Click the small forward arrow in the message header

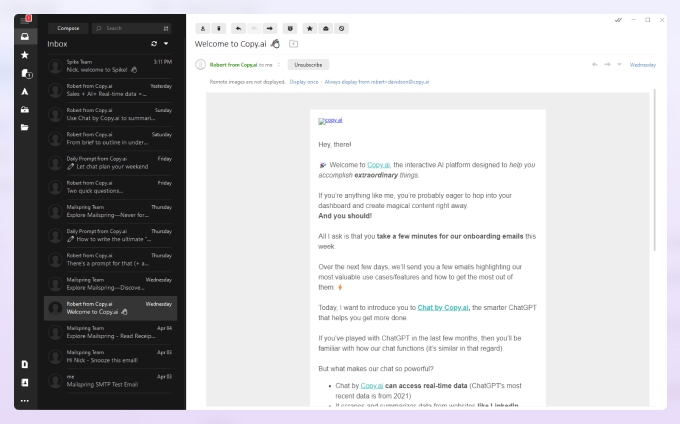click(608, 65)
